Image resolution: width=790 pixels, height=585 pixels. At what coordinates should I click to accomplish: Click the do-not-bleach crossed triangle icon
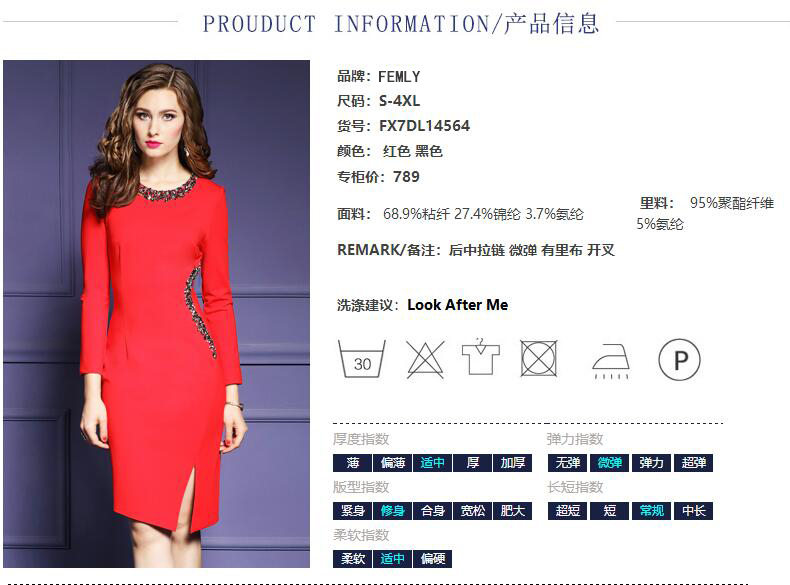[x=425, y=359]
